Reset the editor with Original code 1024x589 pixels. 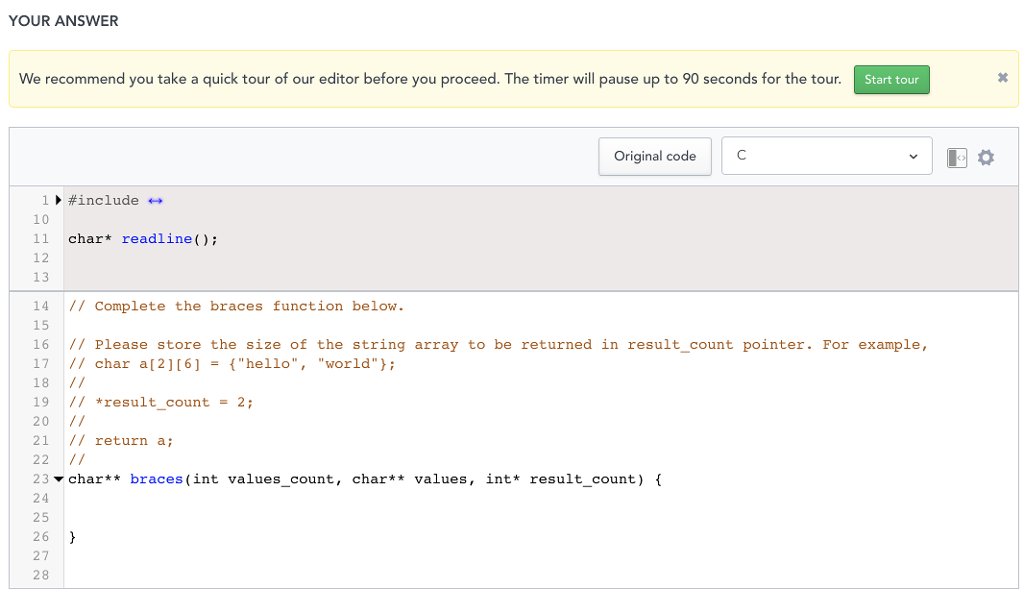click(654, 156)
